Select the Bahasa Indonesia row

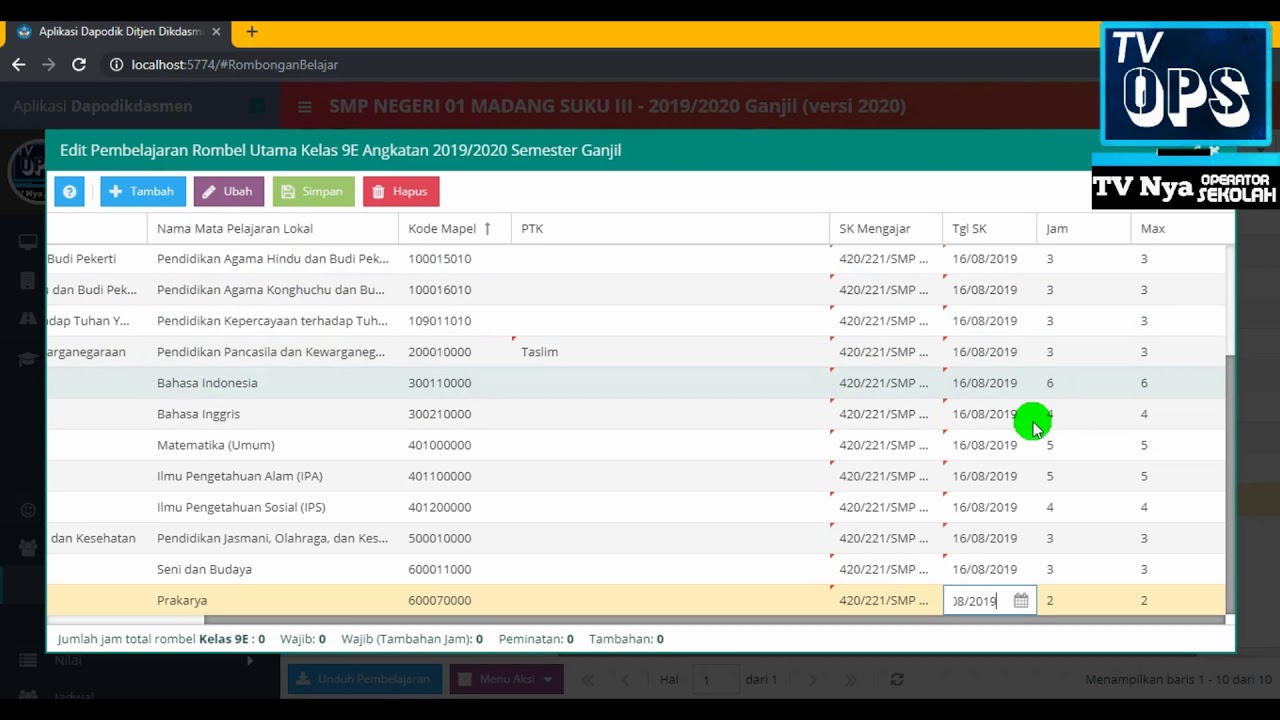(636, 383)
